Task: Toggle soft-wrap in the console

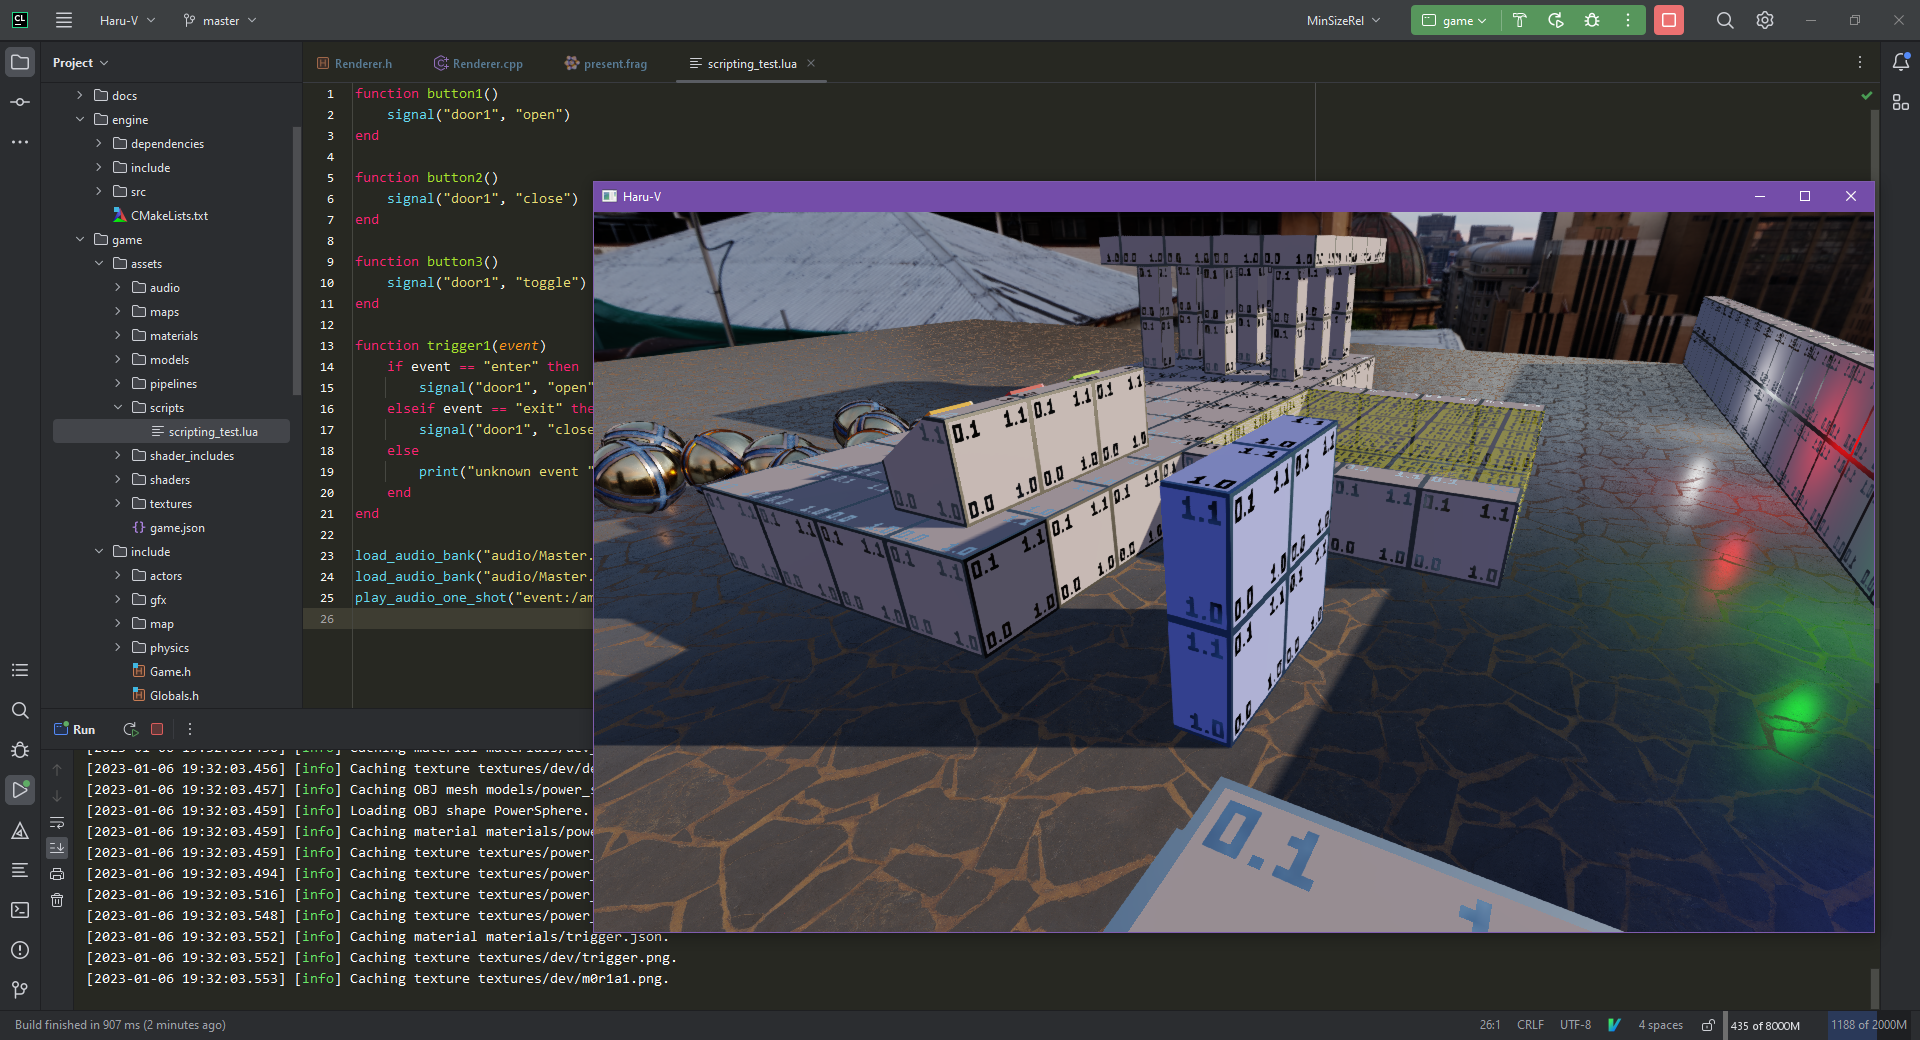Action: tap(57, 822)
